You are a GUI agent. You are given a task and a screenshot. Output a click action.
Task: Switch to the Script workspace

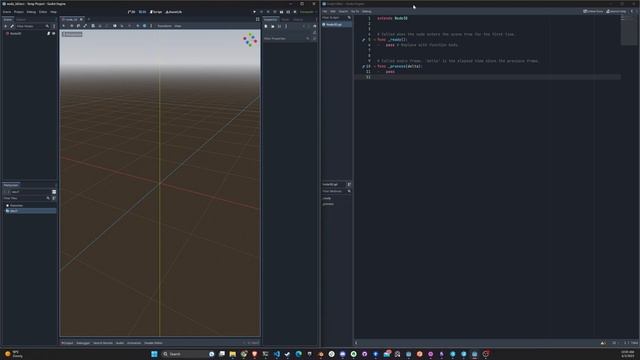(156, 12)
